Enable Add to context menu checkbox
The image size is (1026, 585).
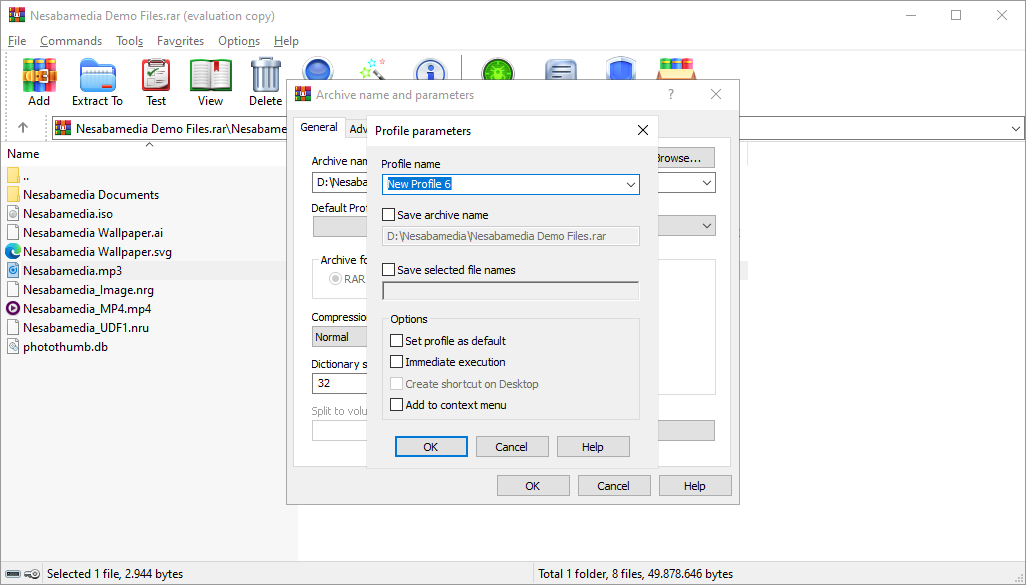397,405
